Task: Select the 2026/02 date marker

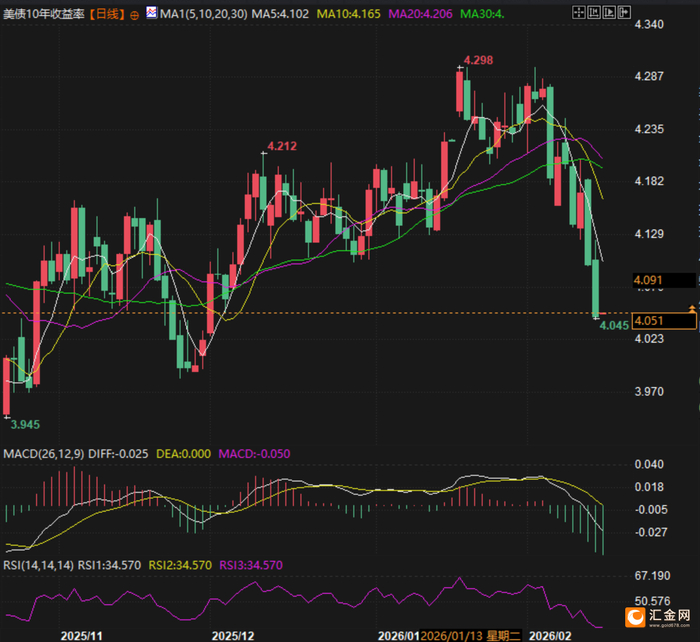Action: click(550, 636)
